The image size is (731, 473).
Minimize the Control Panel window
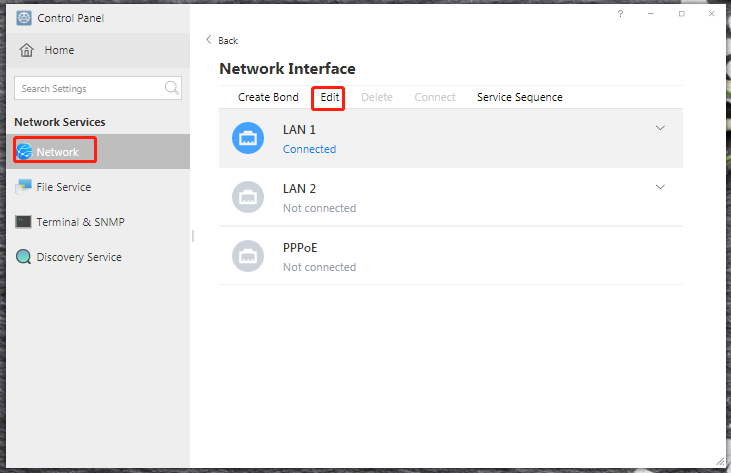pos(650,14)
